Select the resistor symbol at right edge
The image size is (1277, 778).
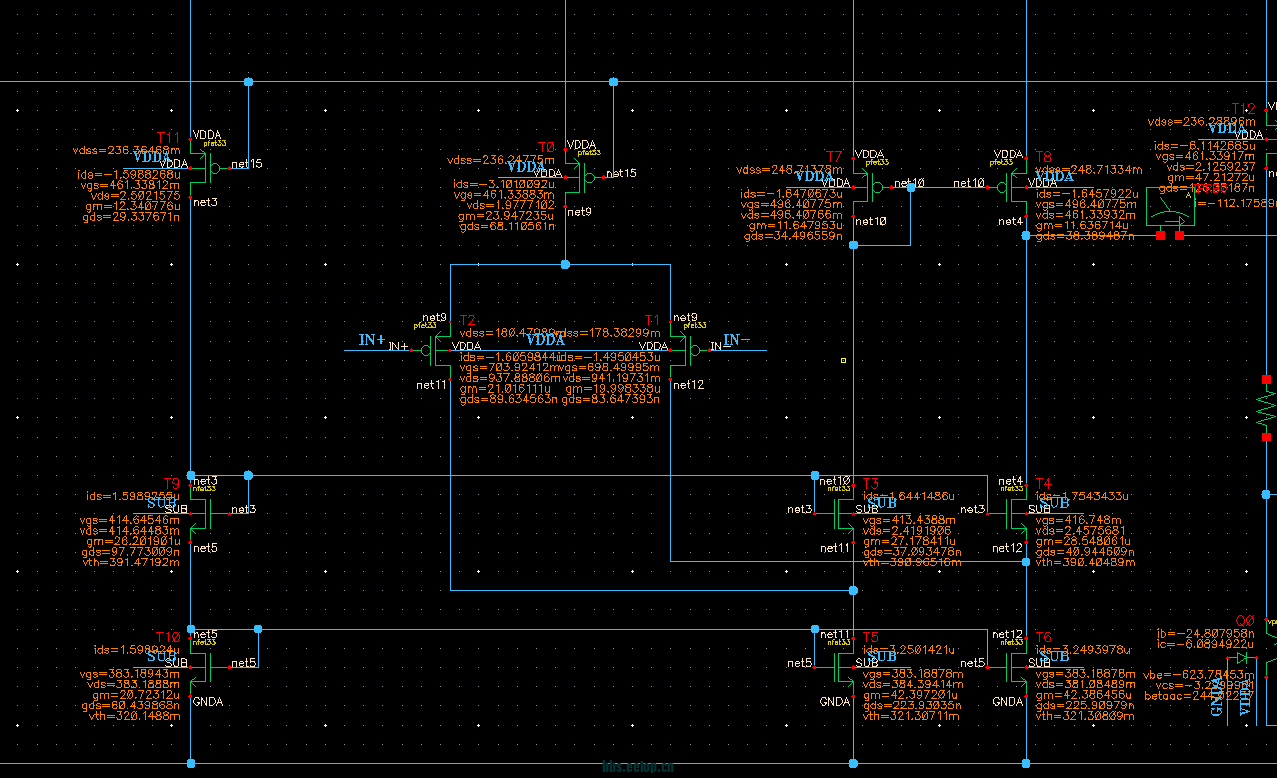tap(1267, 407)
